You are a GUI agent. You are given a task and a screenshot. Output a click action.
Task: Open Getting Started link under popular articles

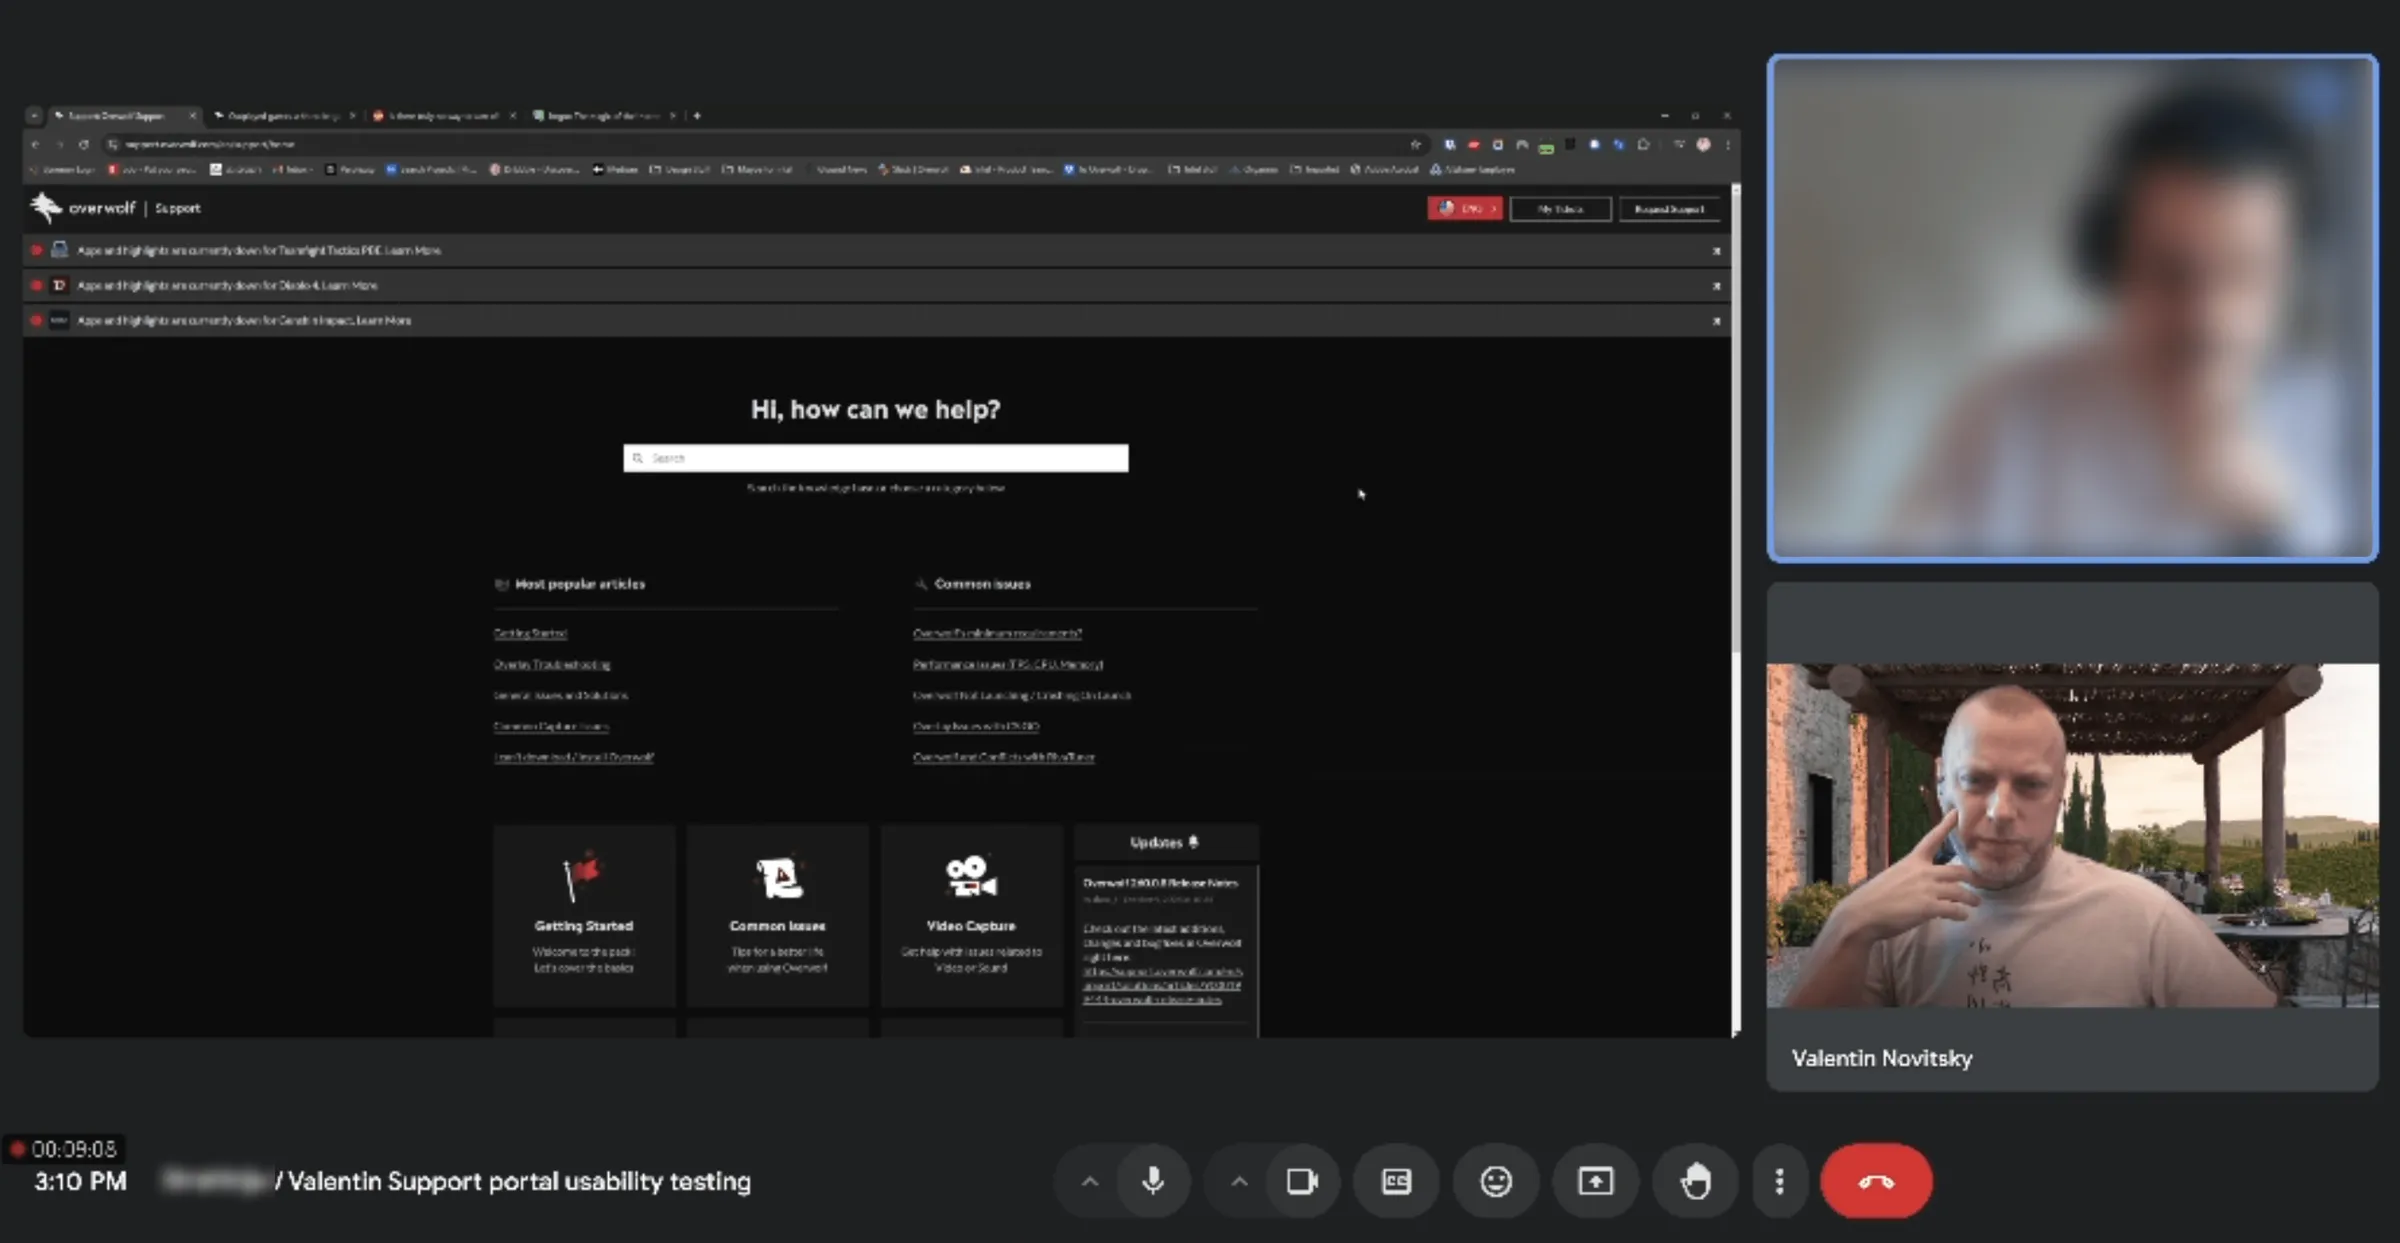point(530,633)
